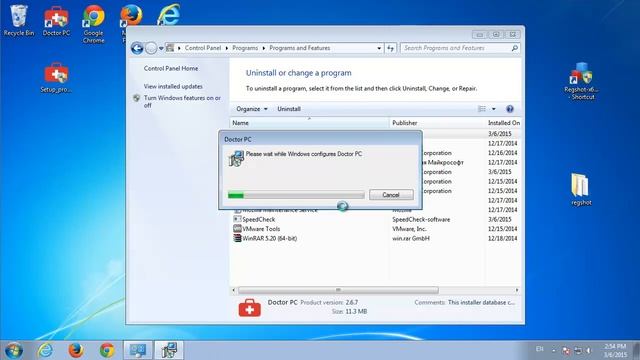Viewport: 640px width, 360px height.
Task: Select the VMware Tools program icon
Action: [237, 229]
